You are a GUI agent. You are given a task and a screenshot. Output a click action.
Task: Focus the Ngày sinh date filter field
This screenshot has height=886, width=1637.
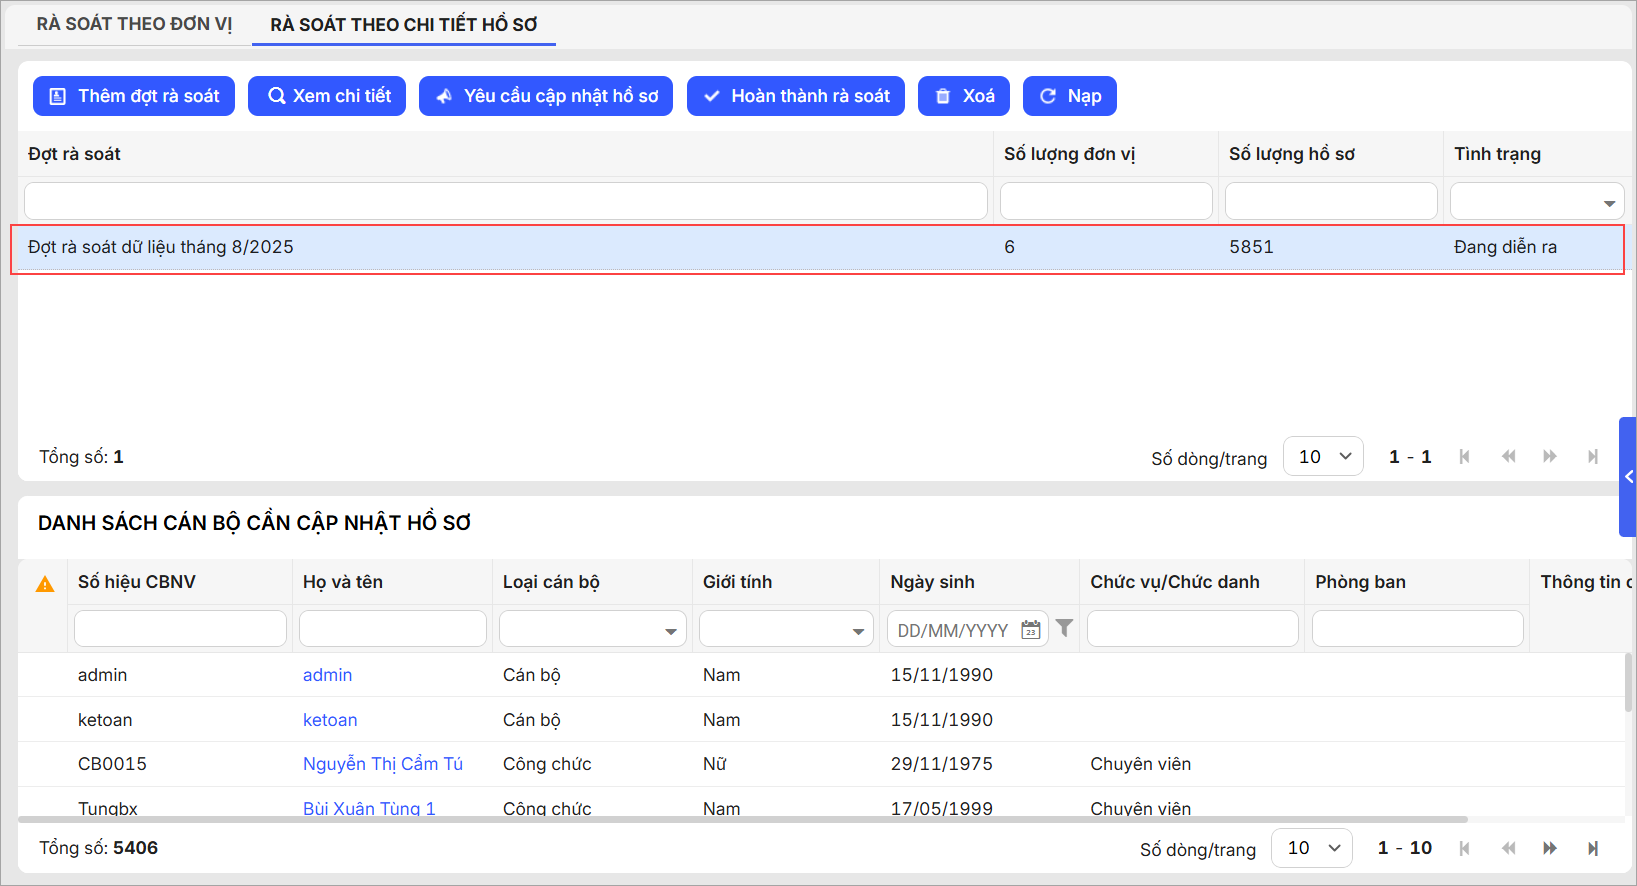point(952,630)
